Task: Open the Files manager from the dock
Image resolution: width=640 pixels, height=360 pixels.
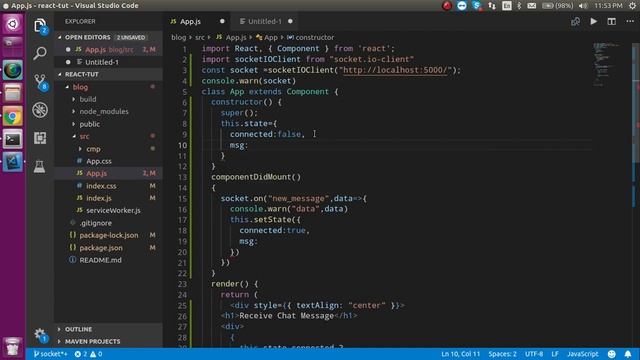Action: [13, 93]
